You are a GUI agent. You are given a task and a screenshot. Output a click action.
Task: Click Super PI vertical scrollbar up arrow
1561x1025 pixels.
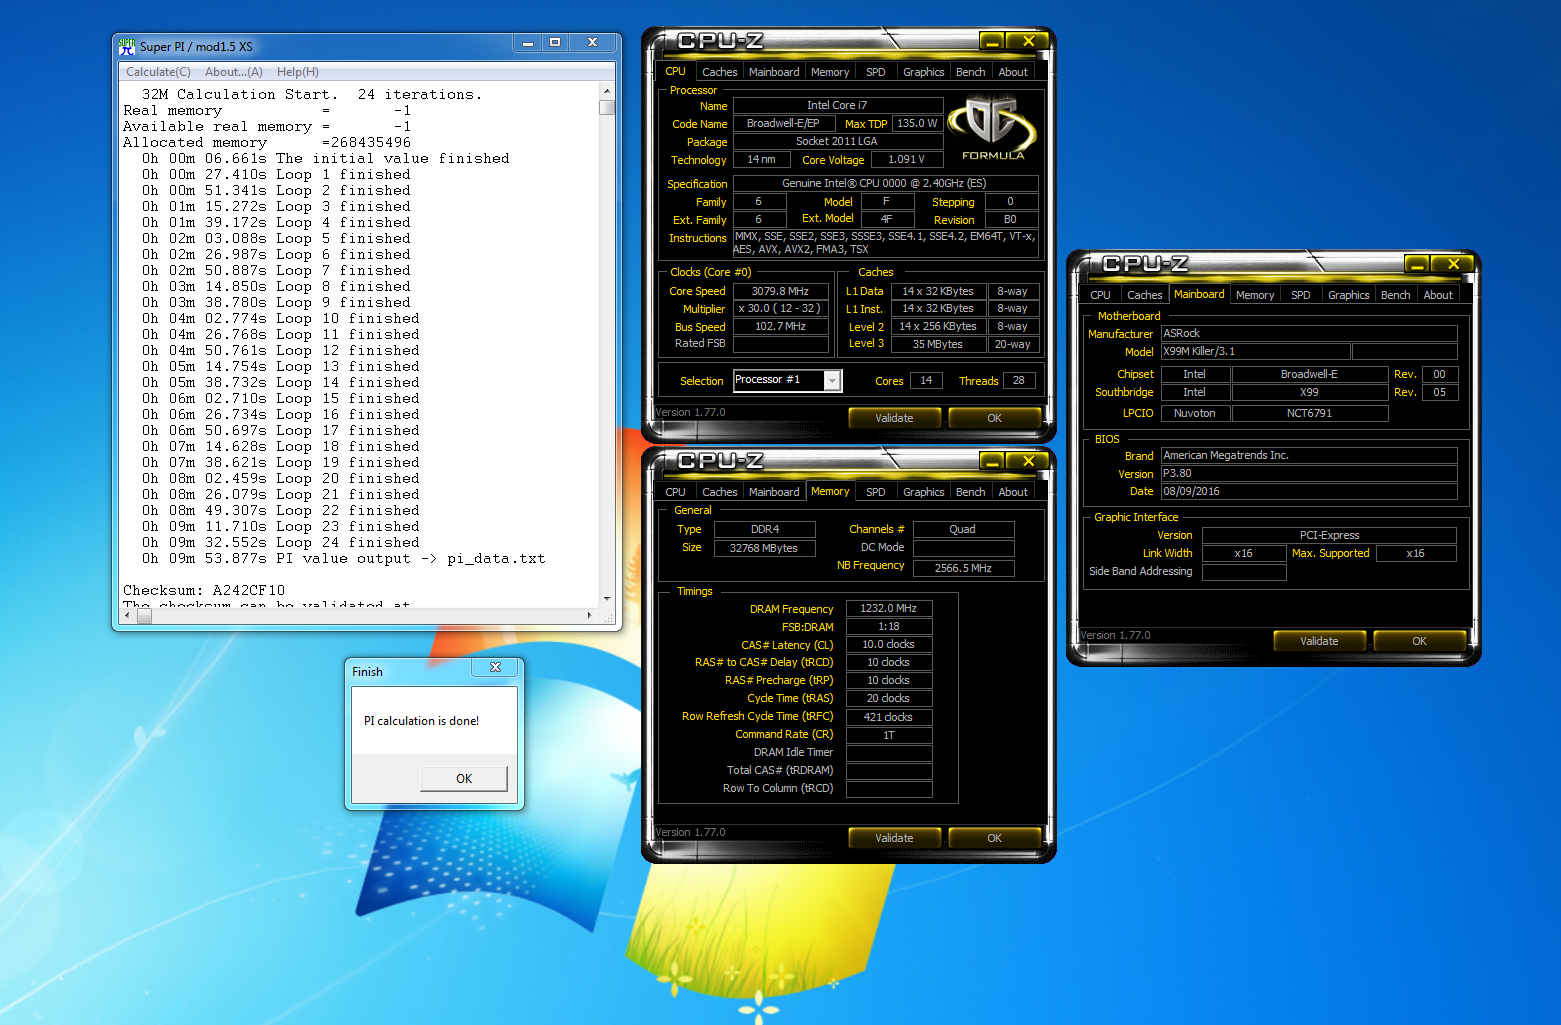[607, 90]
